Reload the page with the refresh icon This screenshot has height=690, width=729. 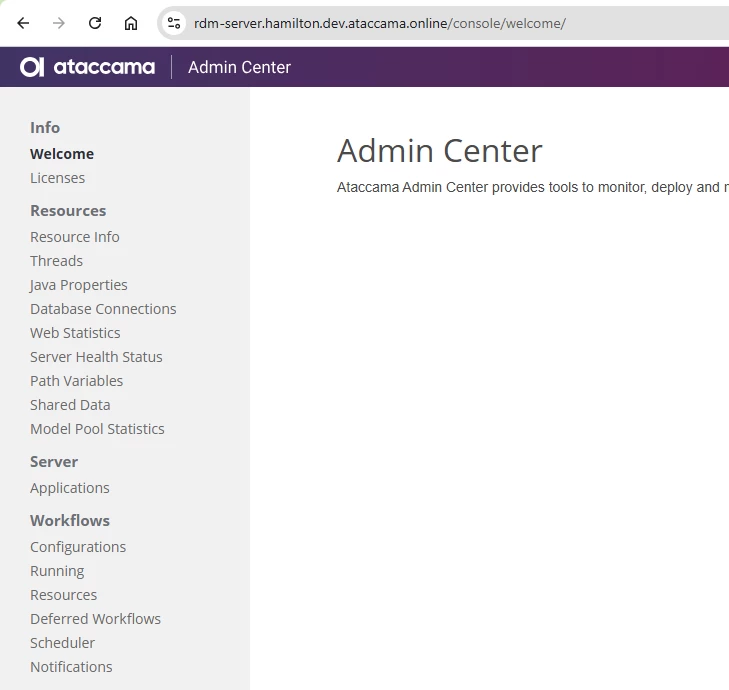click(95, 23)
